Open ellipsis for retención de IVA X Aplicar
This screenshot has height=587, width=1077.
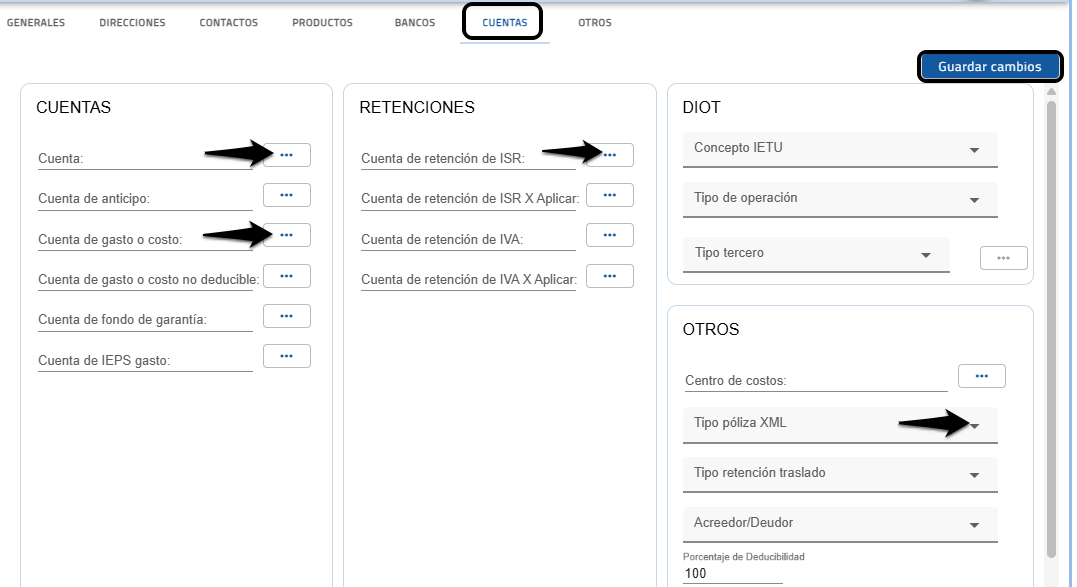609,276
